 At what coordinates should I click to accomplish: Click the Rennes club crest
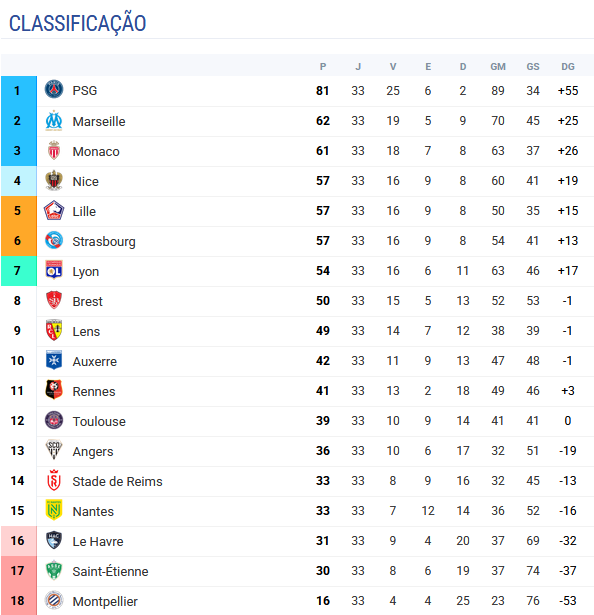[54, 391]
